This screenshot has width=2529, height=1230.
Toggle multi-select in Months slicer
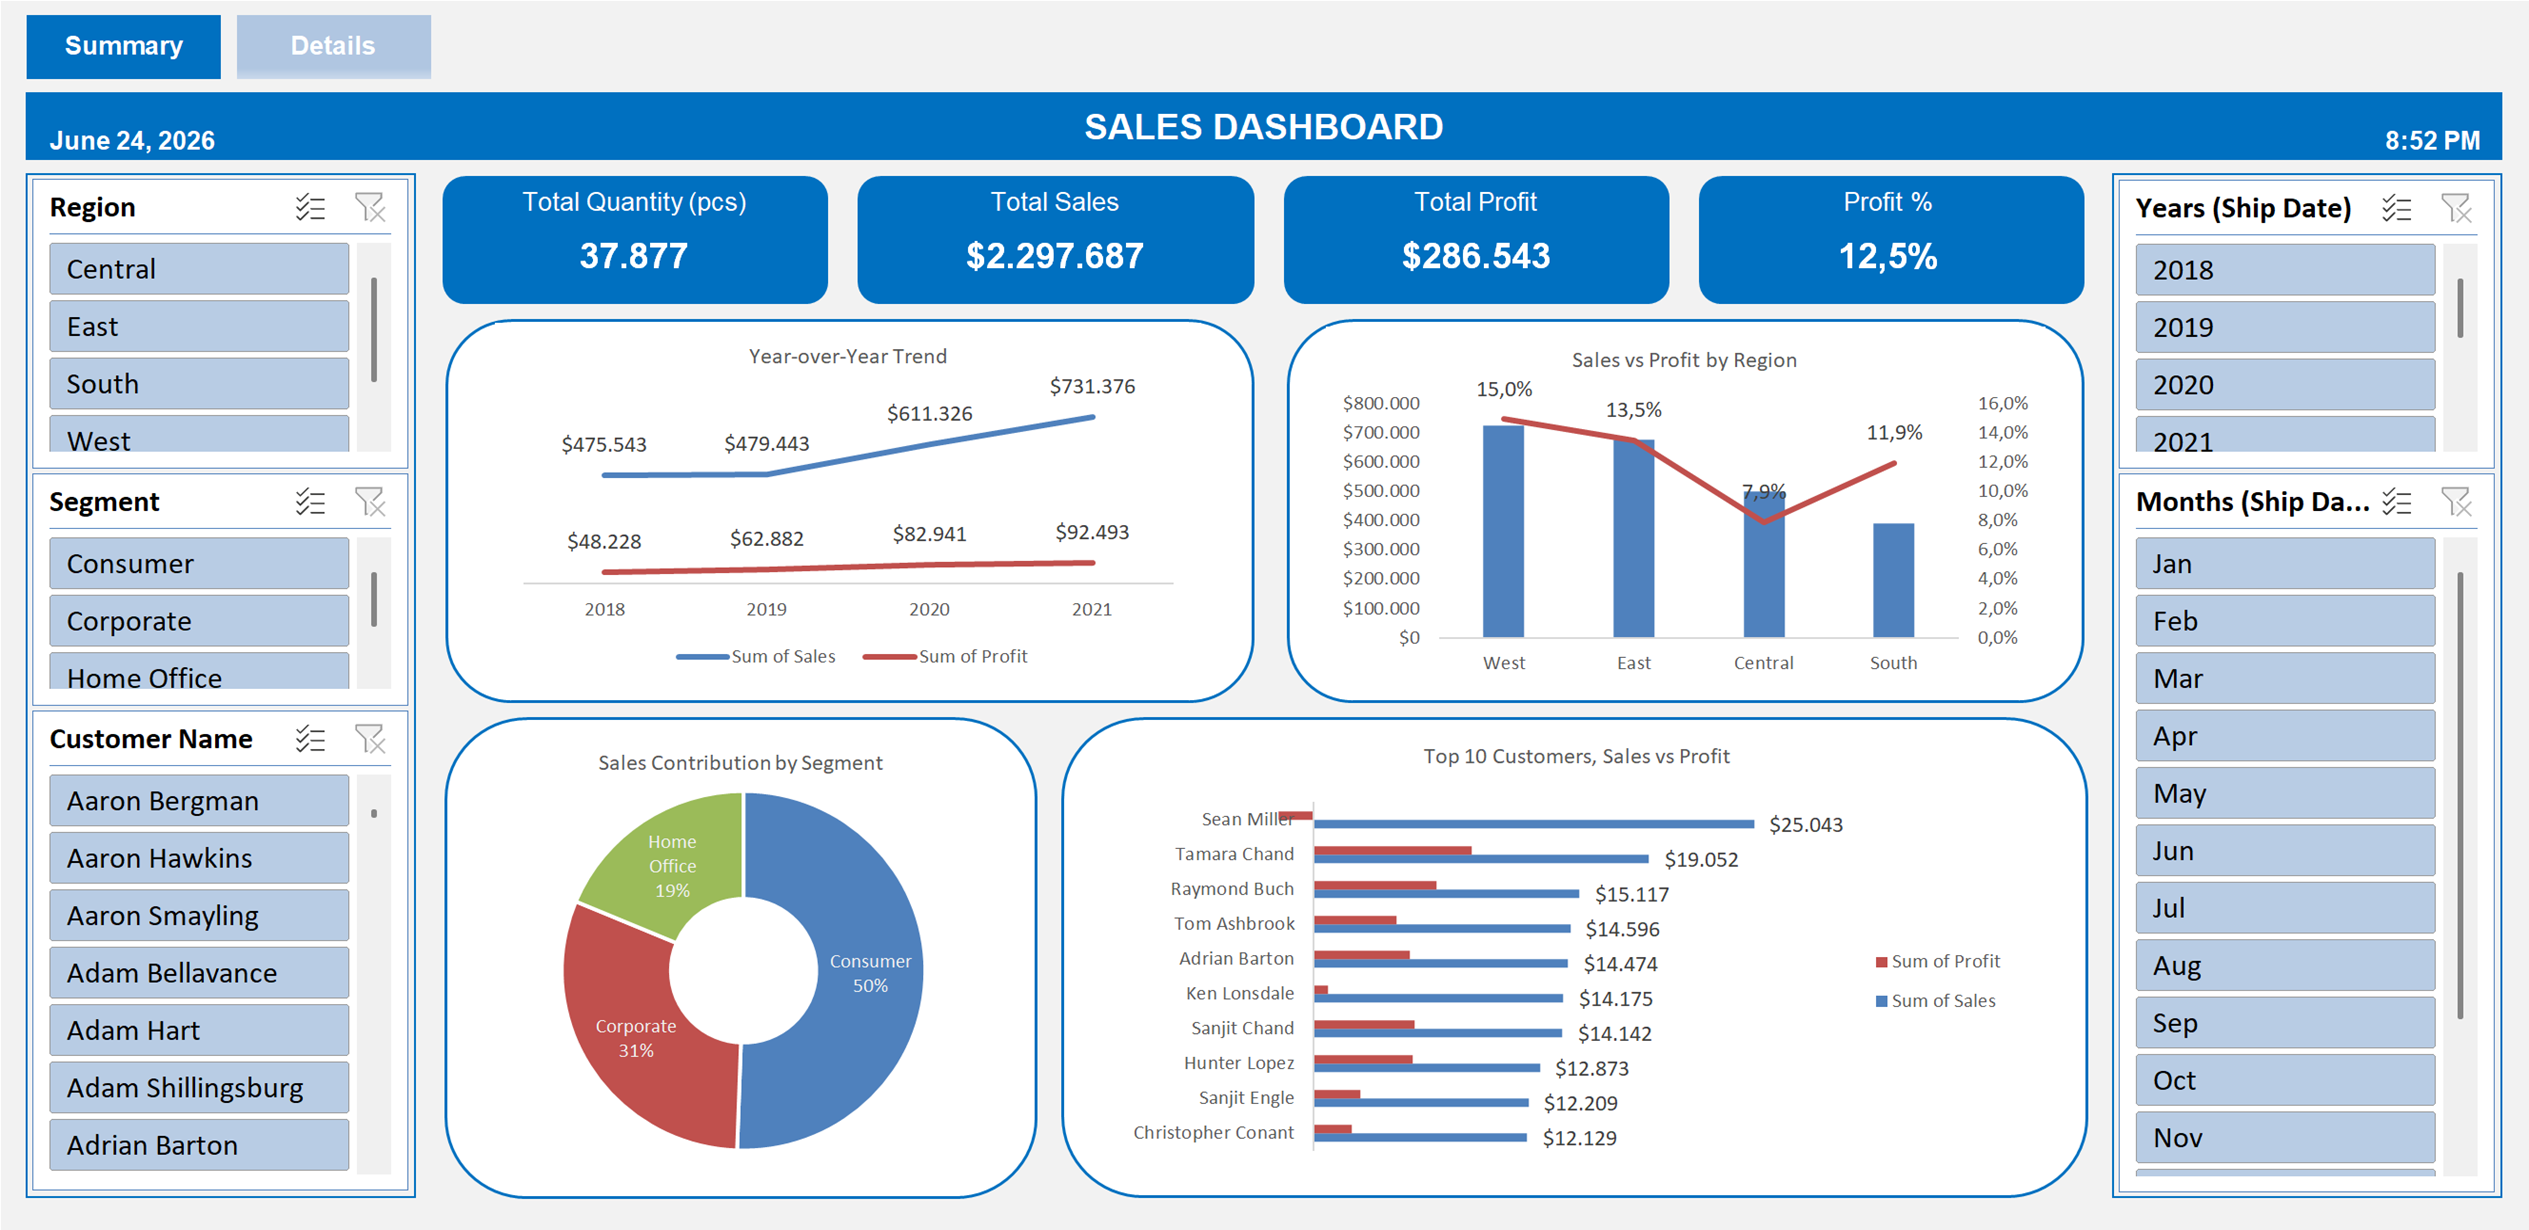(2396, 502)
